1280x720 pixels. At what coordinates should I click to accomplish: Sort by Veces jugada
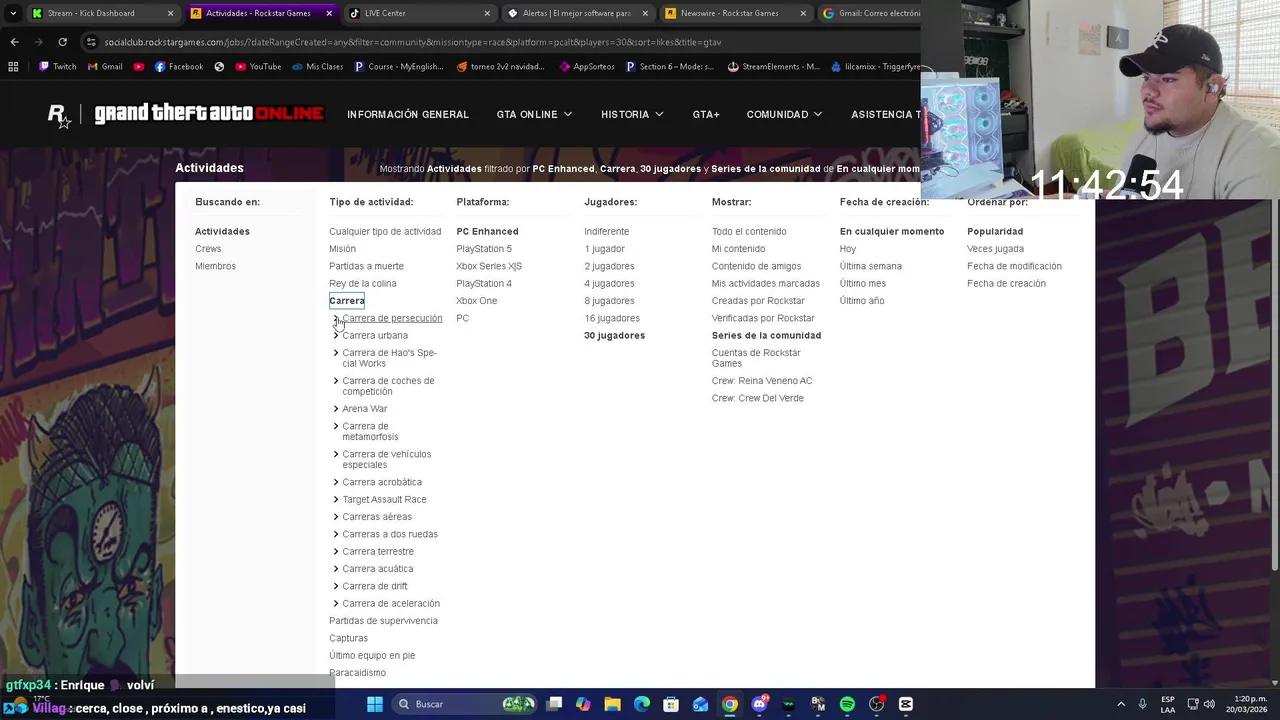pos(995,249)
